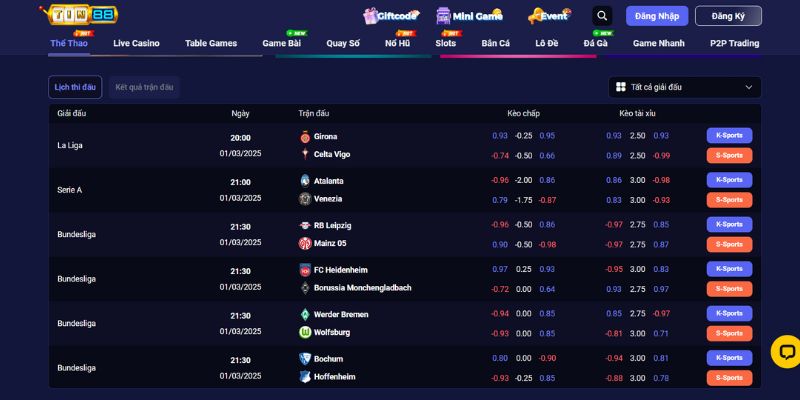
Task: Click the Hoffenheim team crest
Action: point(305,377)
